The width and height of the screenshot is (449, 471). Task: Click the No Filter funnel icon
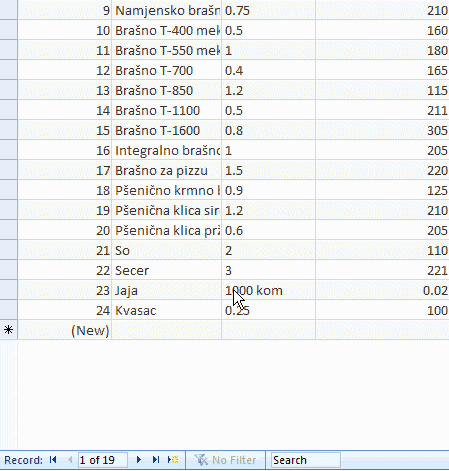pyautogui.click(x=201, y=460)
